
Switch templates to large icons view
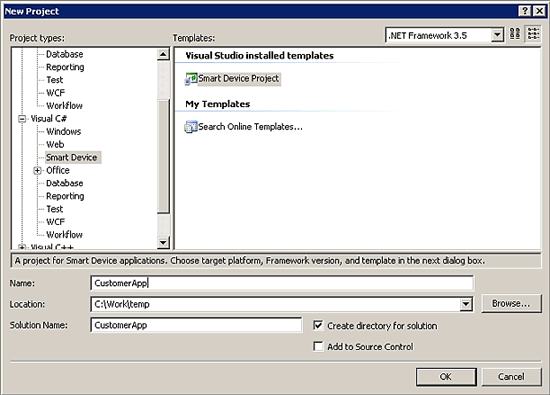(x=515, y=34)
